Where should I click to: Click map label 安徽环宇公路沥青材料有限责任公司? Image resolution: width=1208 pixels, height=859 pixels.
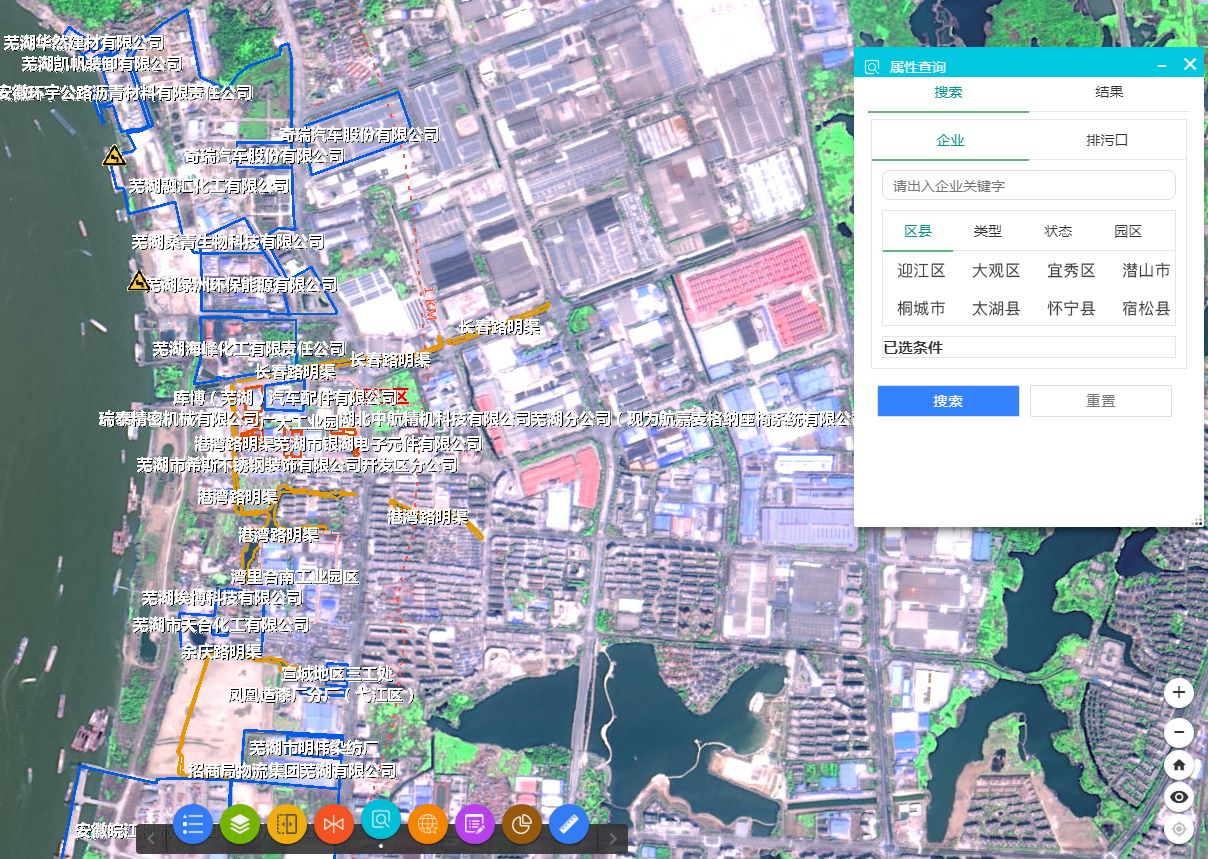(126, 93)
